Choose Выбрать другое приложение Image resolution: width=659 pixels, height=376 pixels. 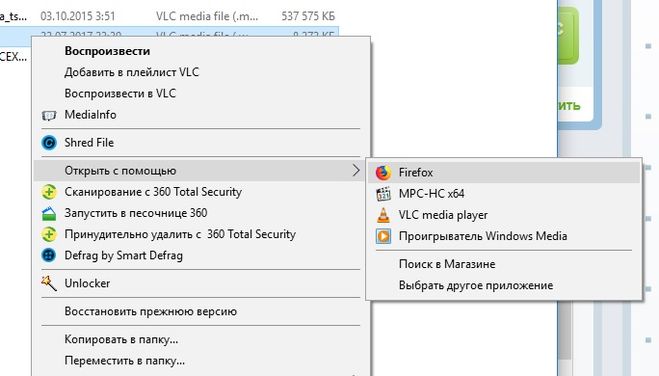476,286
